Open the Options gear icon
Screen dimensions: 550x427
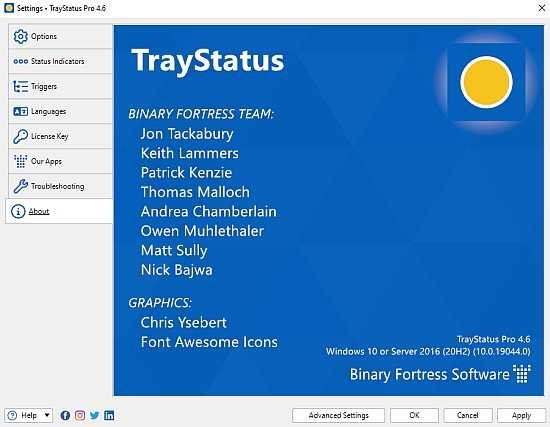coord(20,36)
